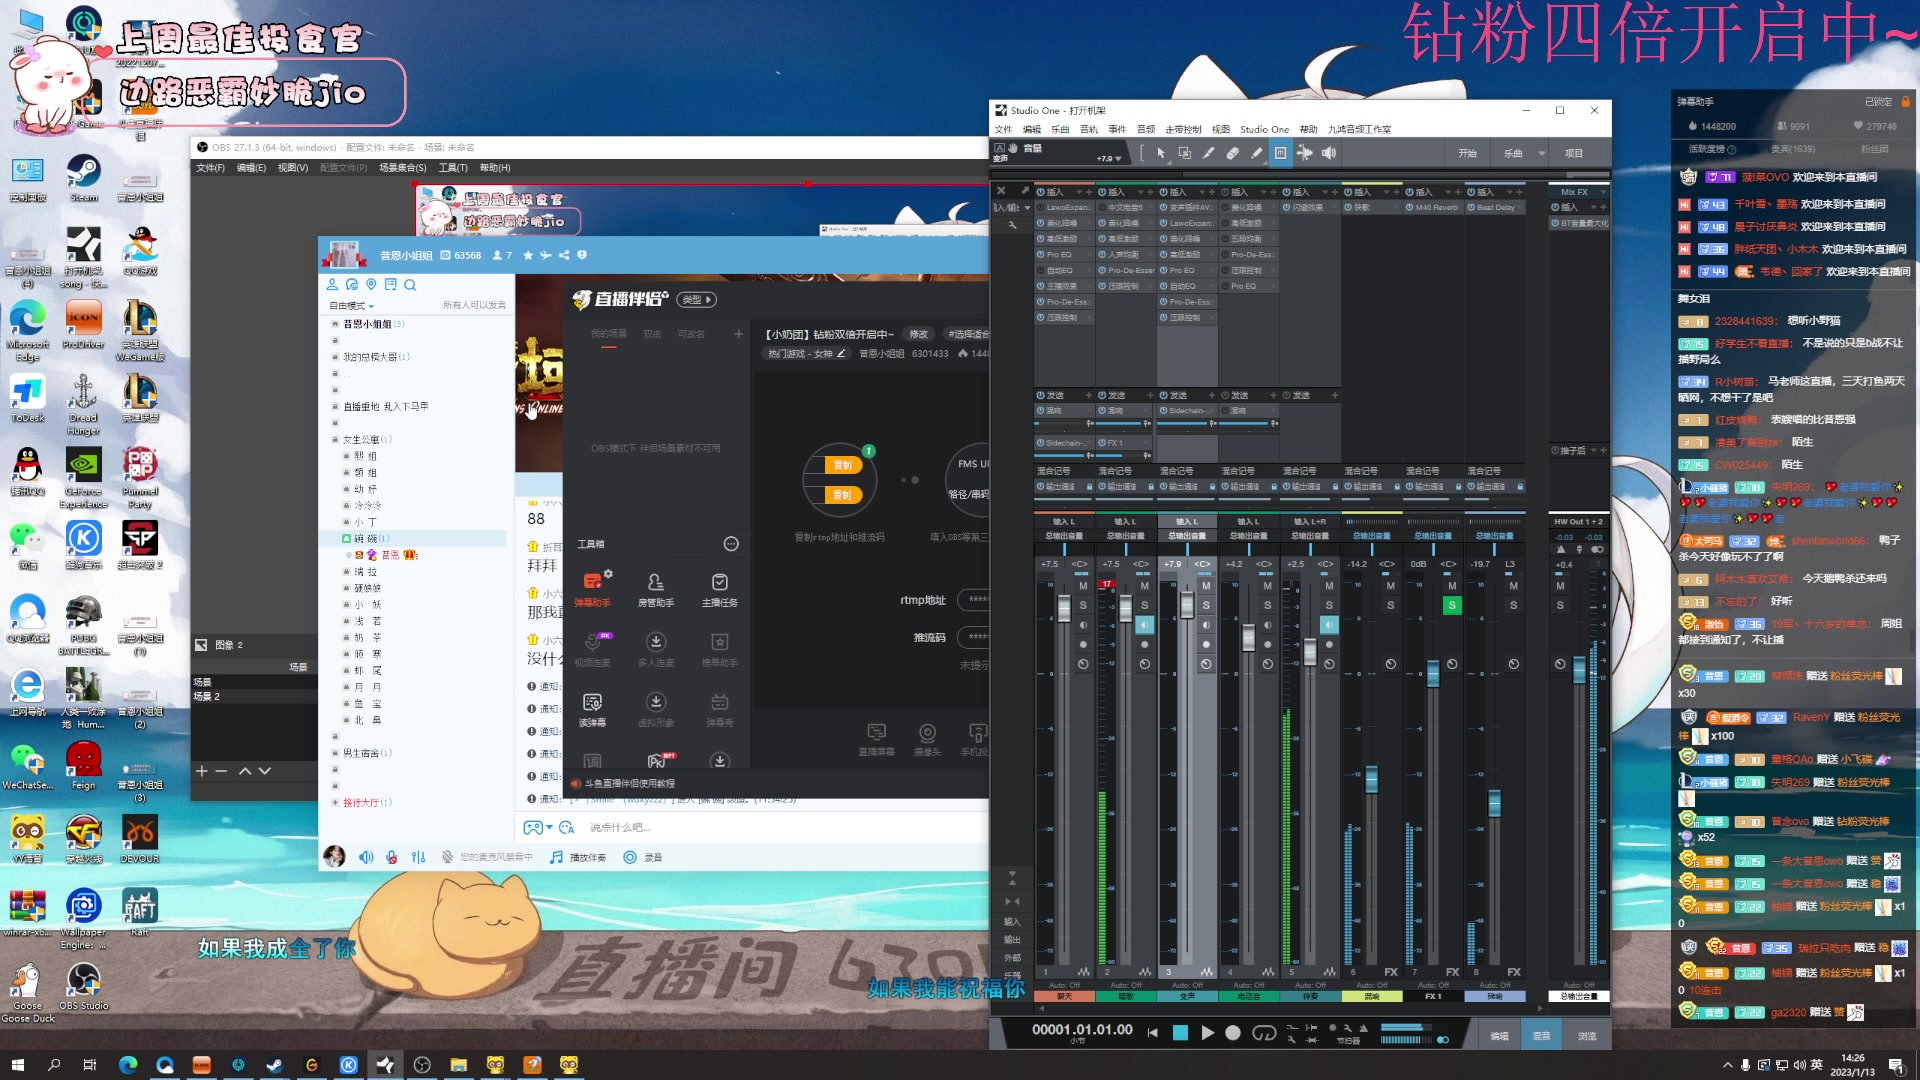
Task: Unsolo the green S button on channel 7
Action: 1452,605
